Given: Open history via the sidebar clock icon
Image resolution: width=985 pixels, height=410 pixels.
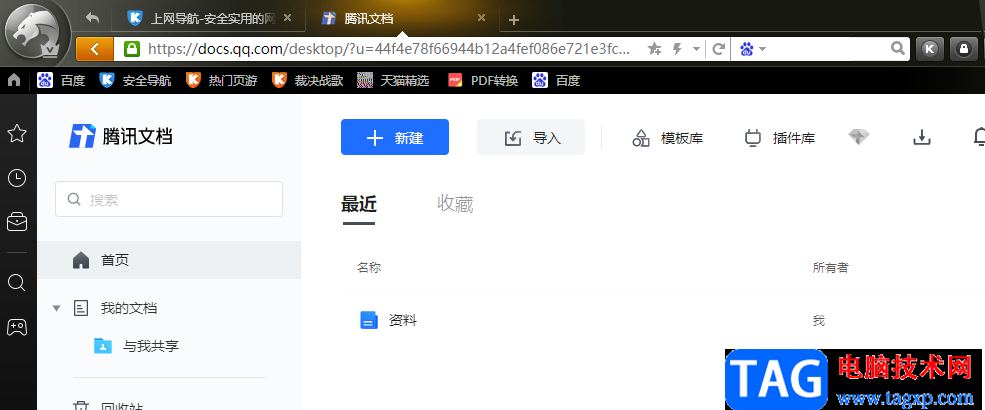Looking at the screenshot, I should (16, 178).
